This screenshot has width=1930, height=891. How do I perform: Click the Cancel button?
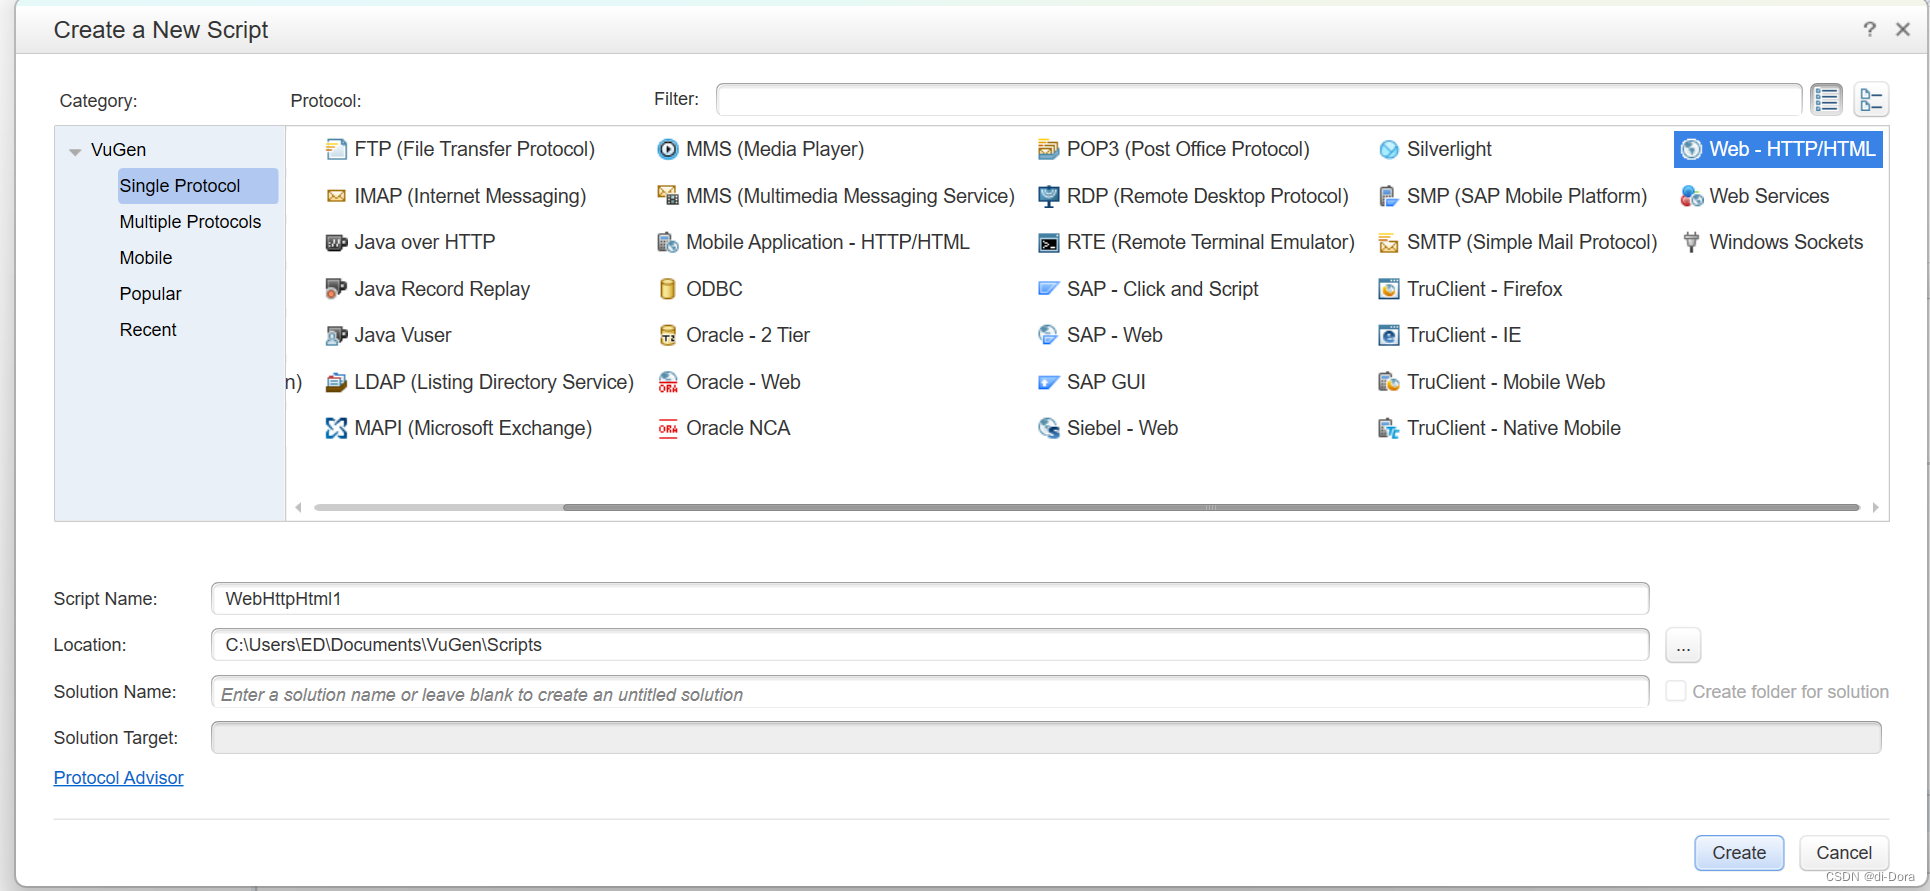[1844, 853]
